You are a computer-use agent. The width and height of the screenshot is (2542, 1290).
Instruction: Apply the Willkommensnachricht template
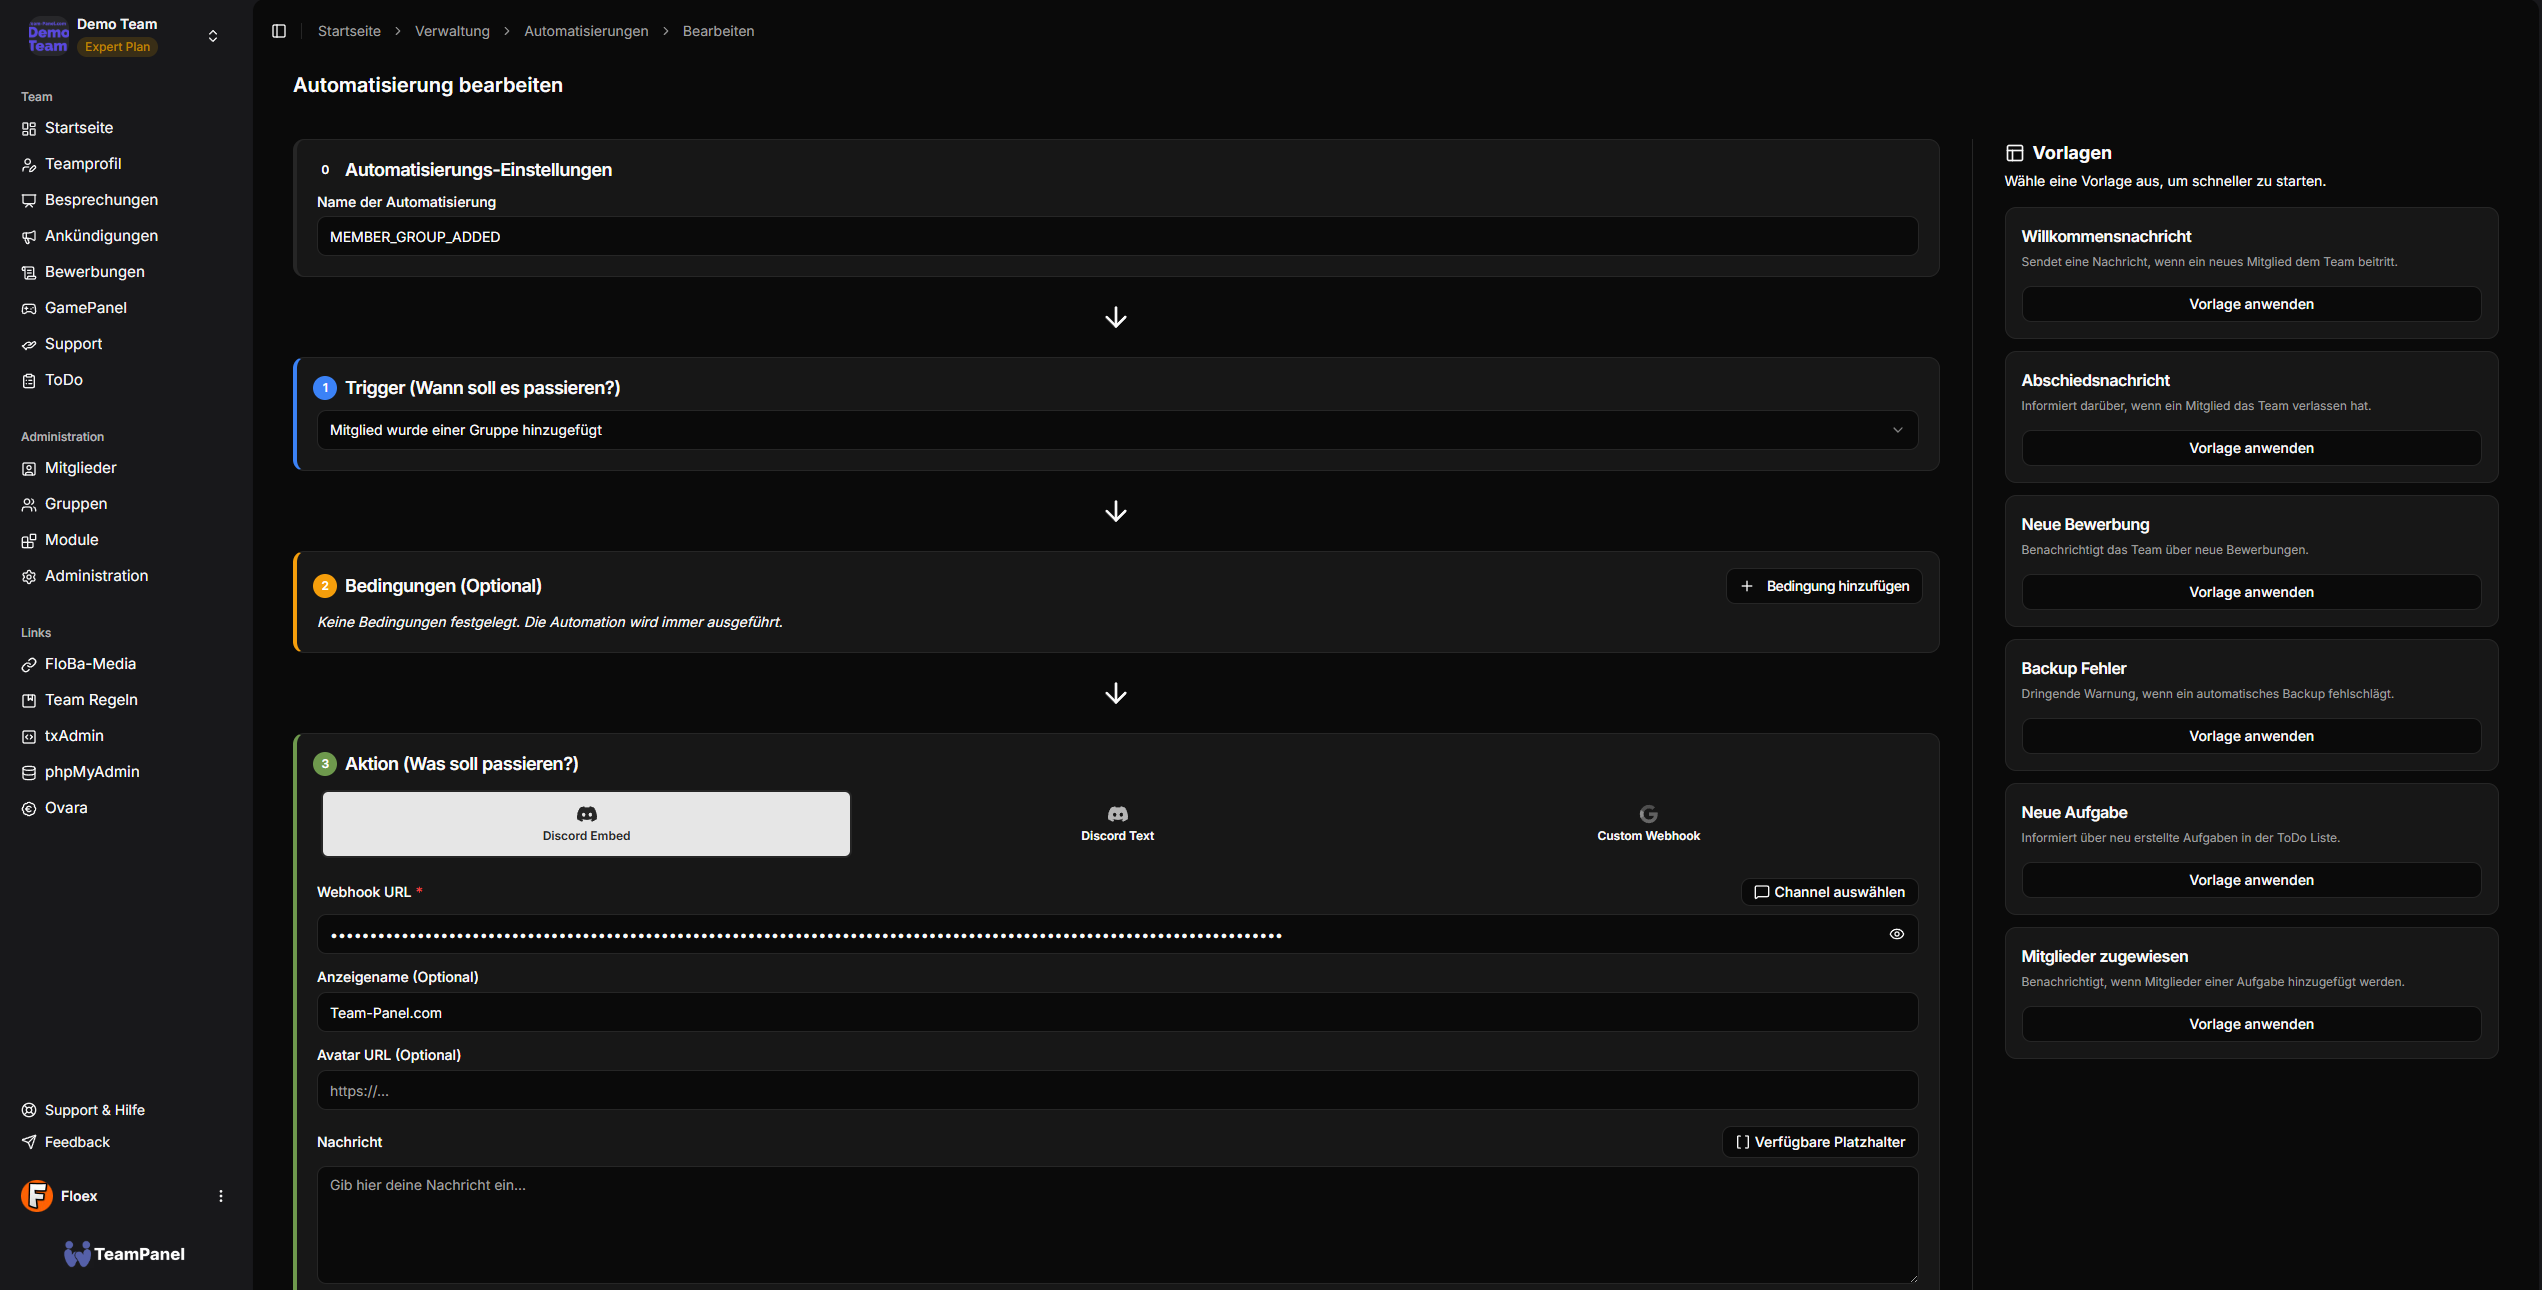pyautogui.click(x=2250, y=303)
